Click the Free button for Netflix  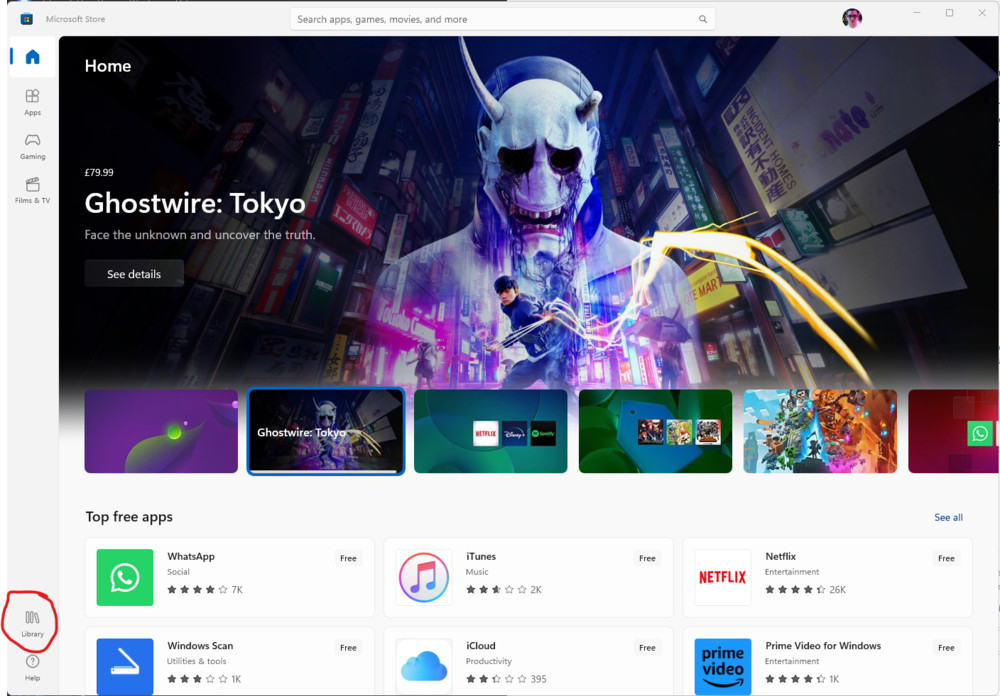(946, 558)
